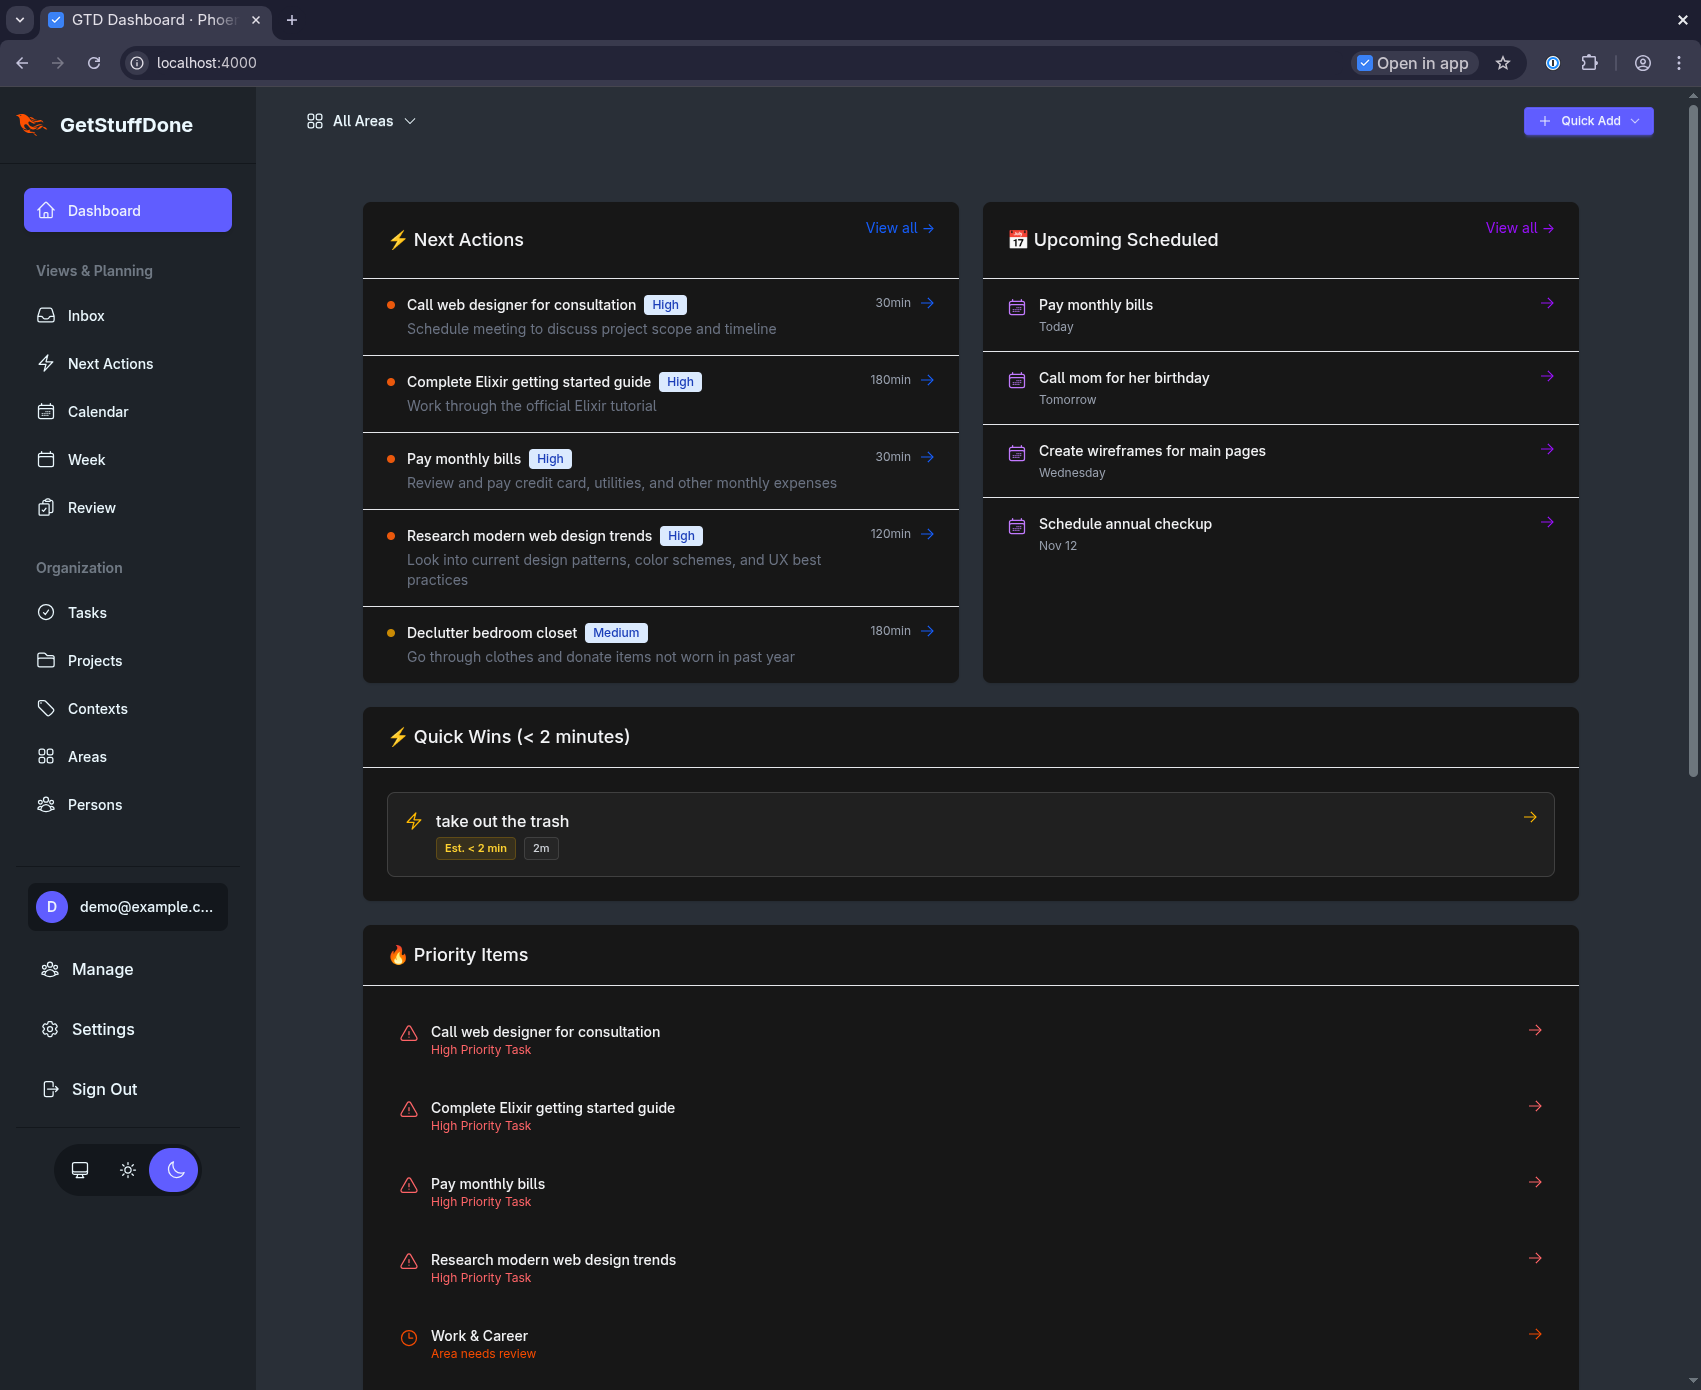The height and width of the screenshot is (1390, 1701).
Task: Open arrow for Research modern web design trends action
Action: click(x=928, y=534)
